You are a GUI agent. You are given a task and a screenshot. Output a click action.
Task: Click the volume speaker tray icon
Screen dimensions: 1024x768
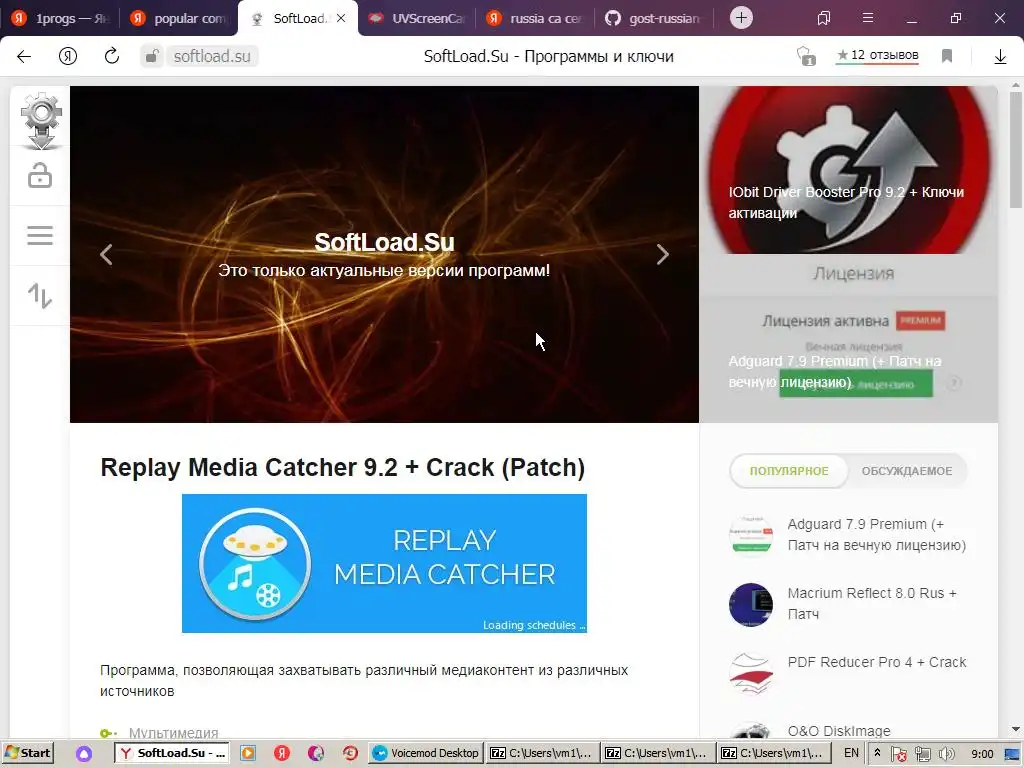[x=946, y=754]
